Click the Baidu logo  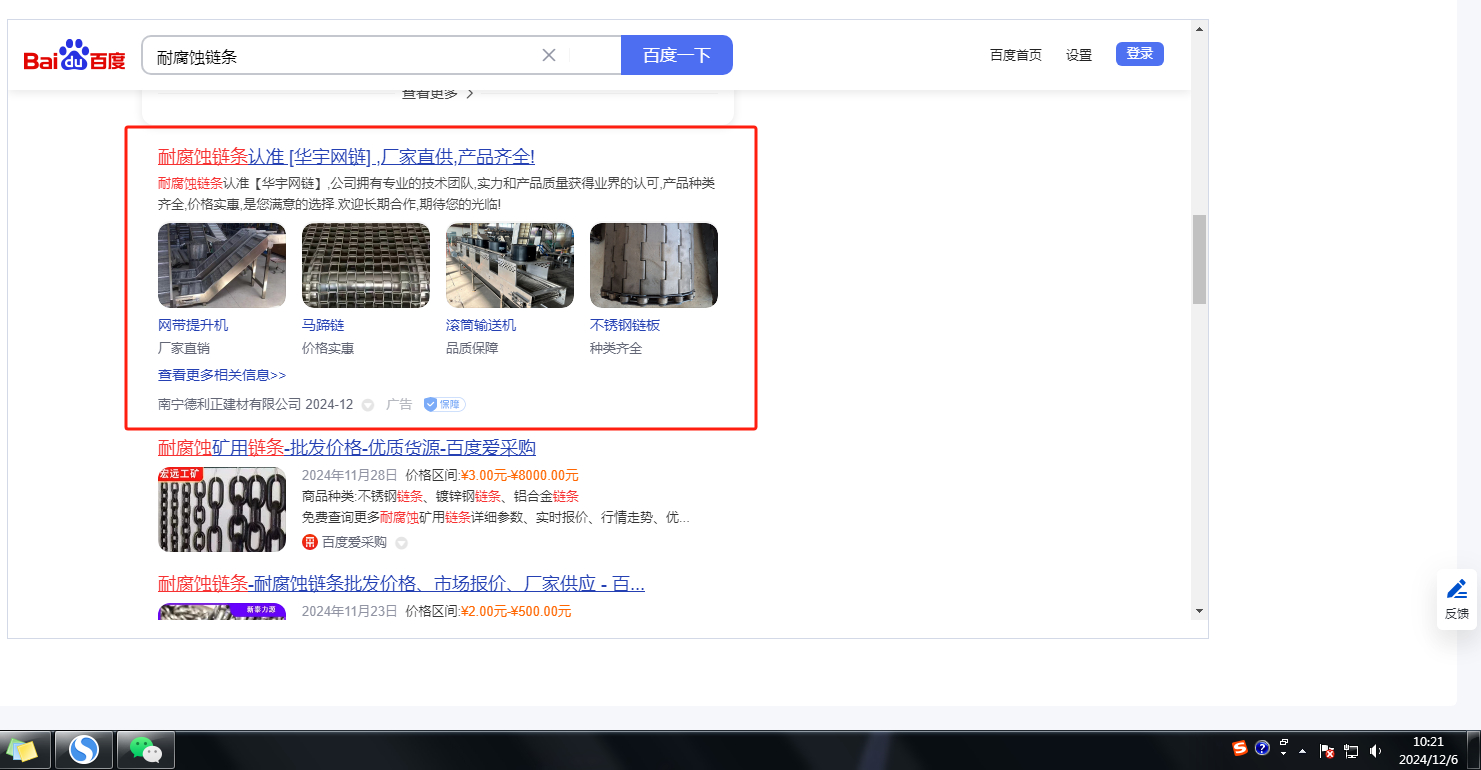[x=75, y=55]
